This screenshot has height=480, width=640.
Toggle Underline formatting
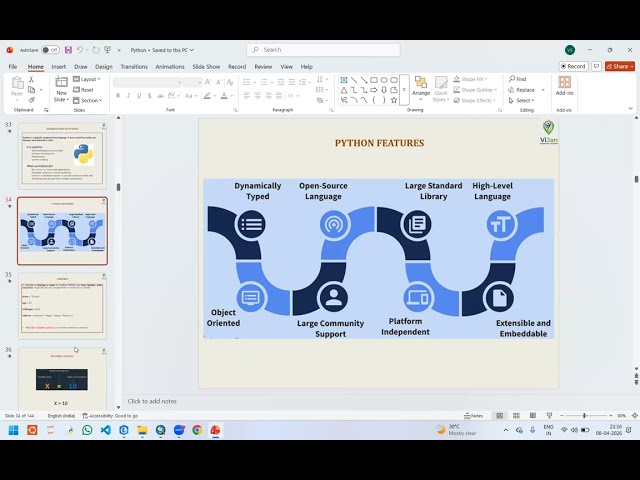pos(139,96)
